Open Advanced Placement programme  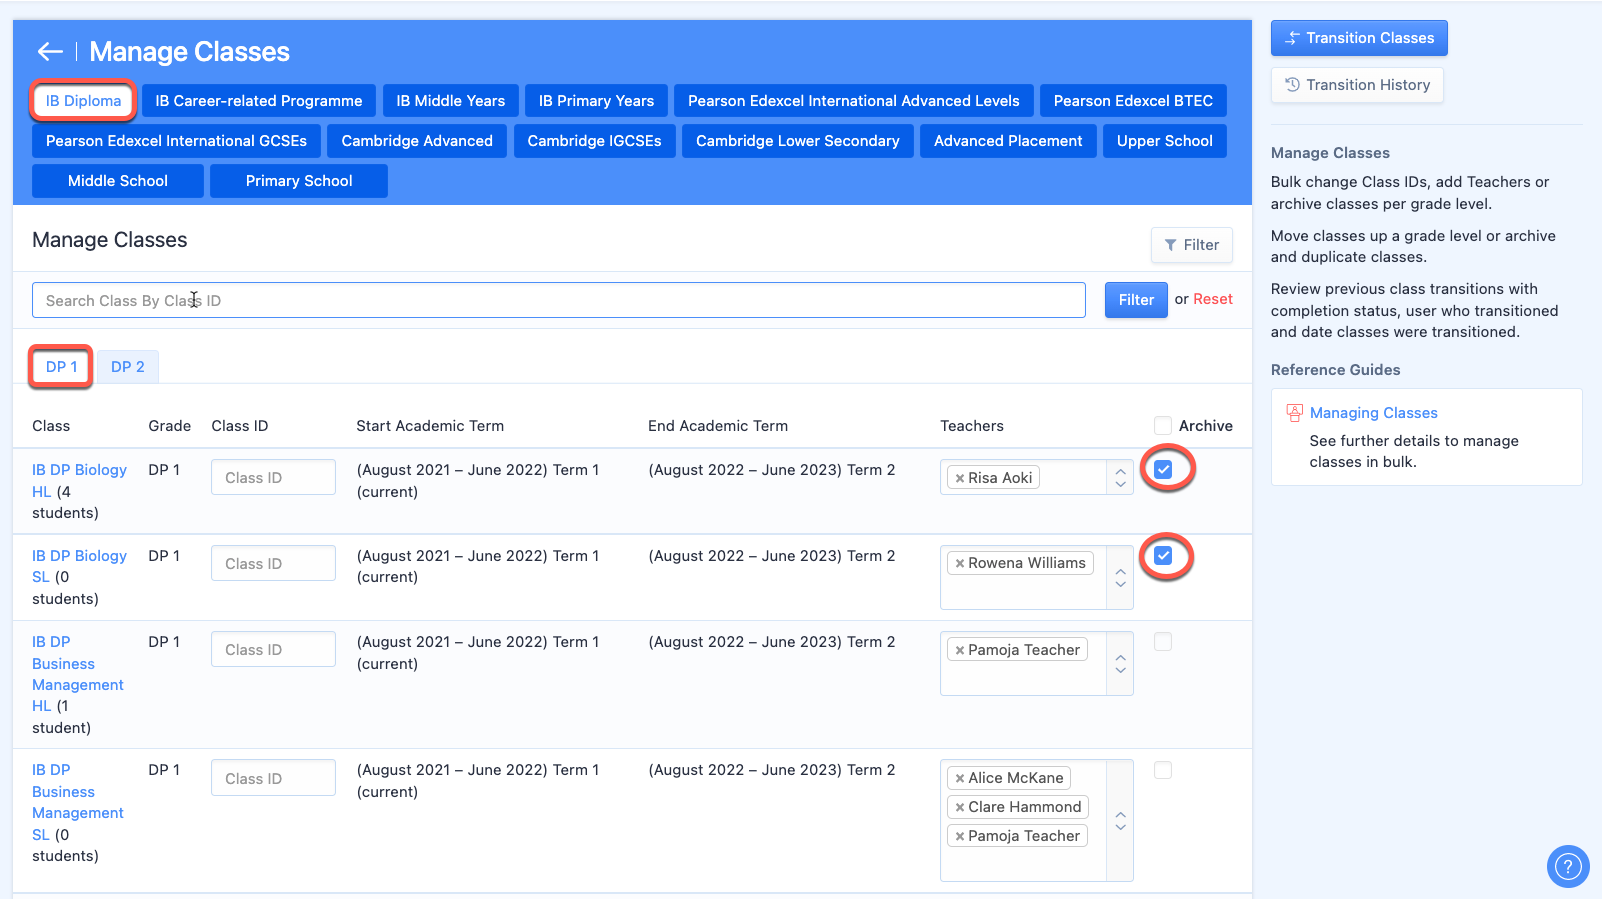1008,141
